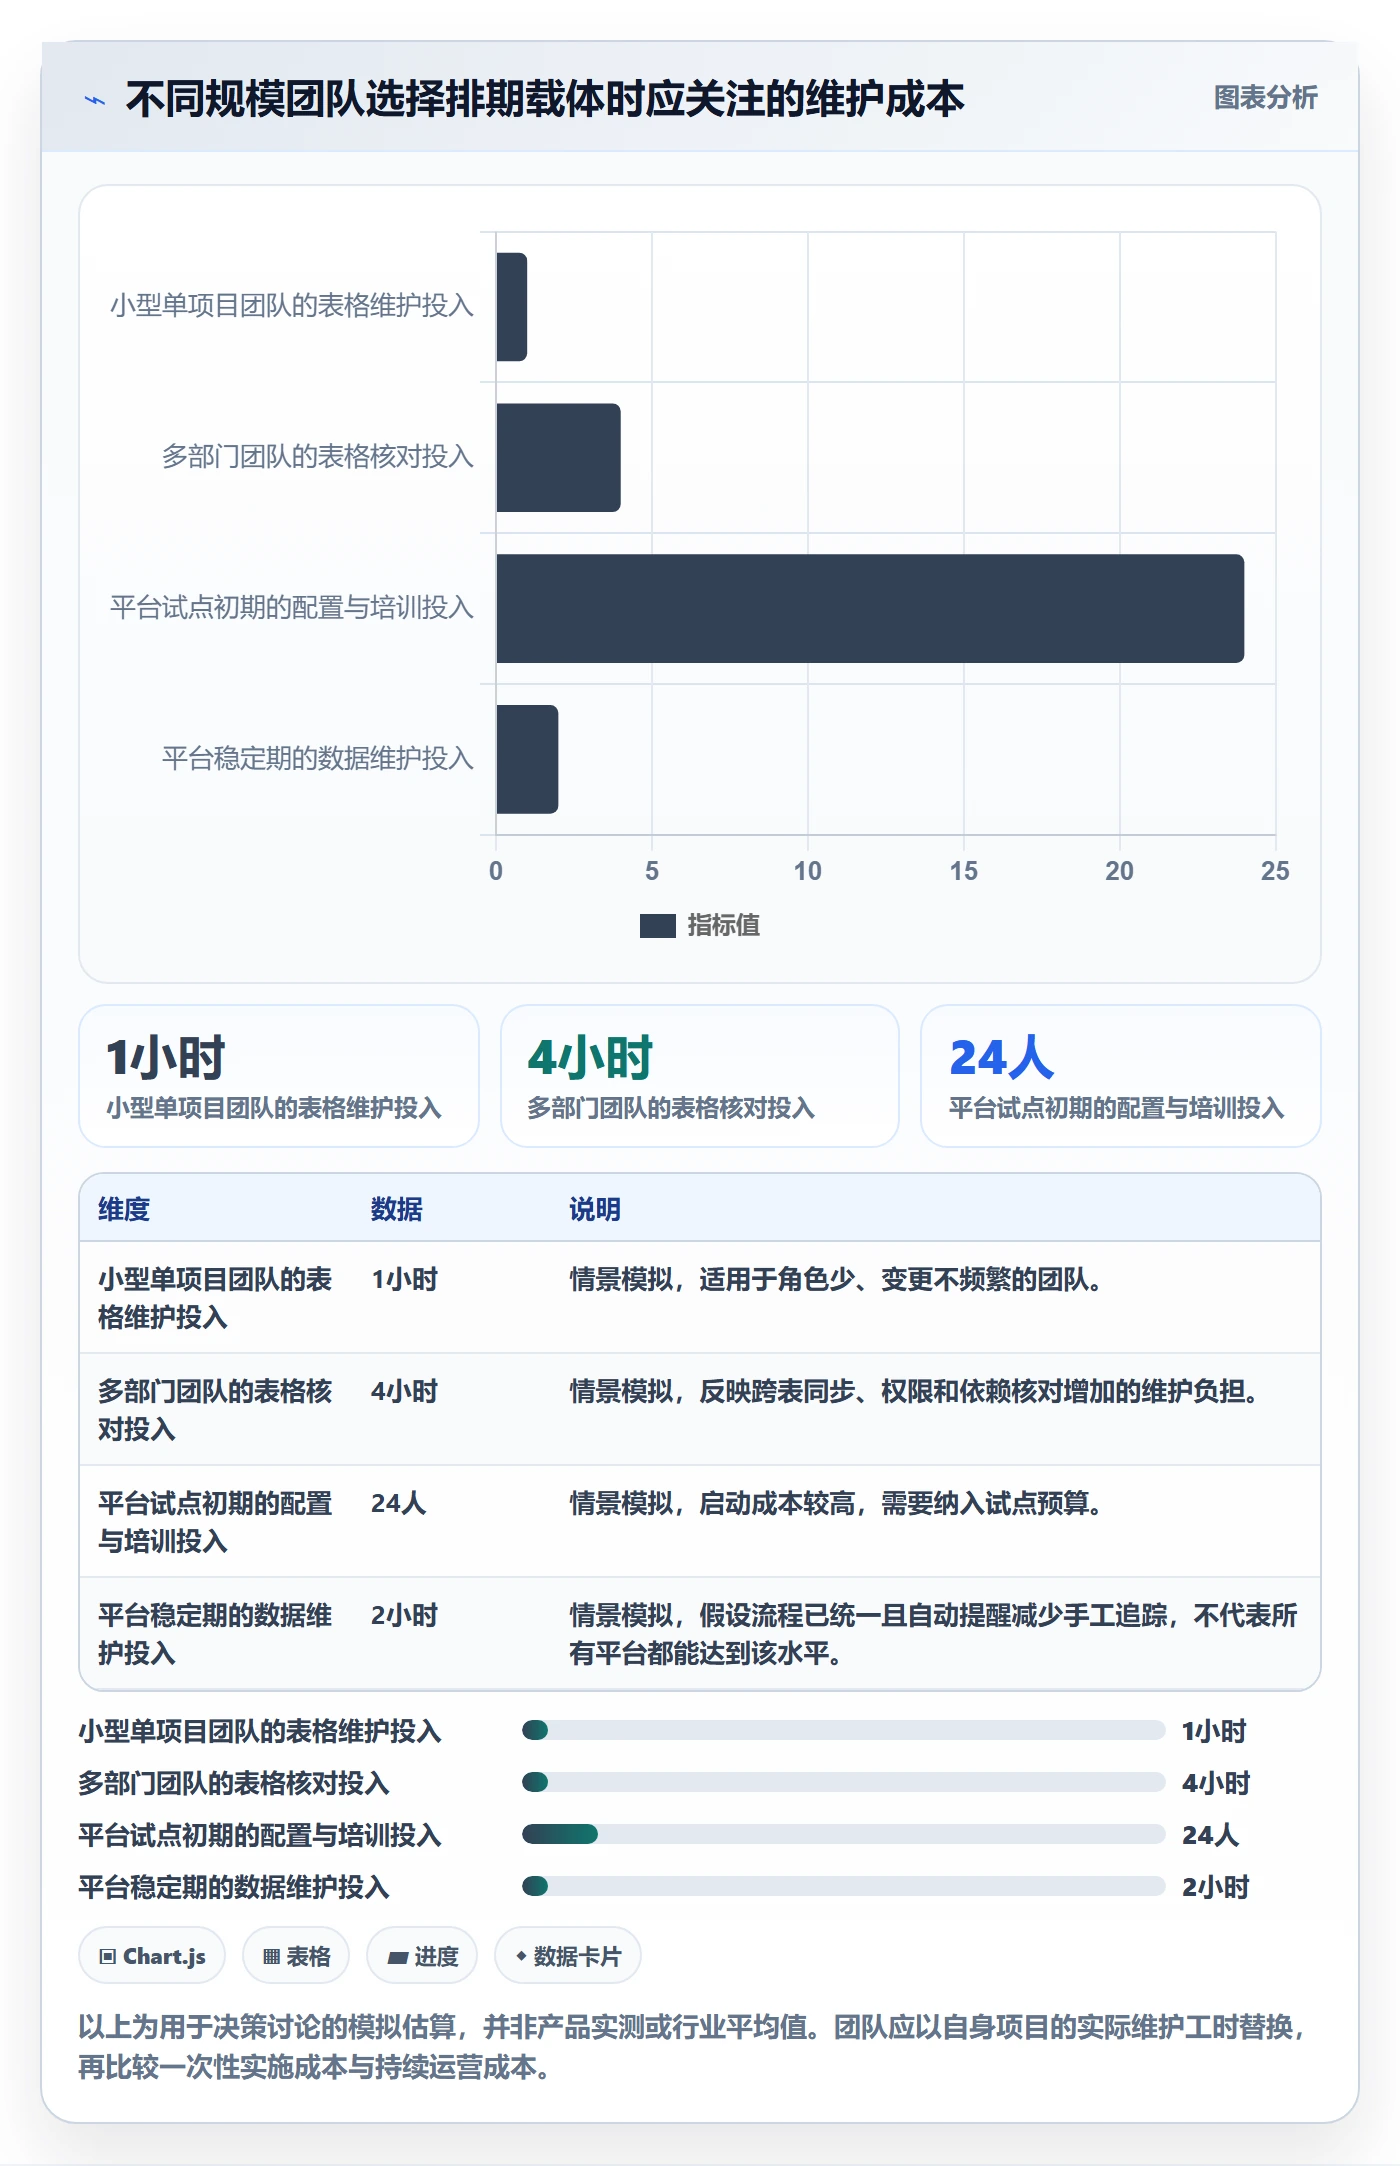
Task: Click the 数据 column header
Action: click(397, 1209)
